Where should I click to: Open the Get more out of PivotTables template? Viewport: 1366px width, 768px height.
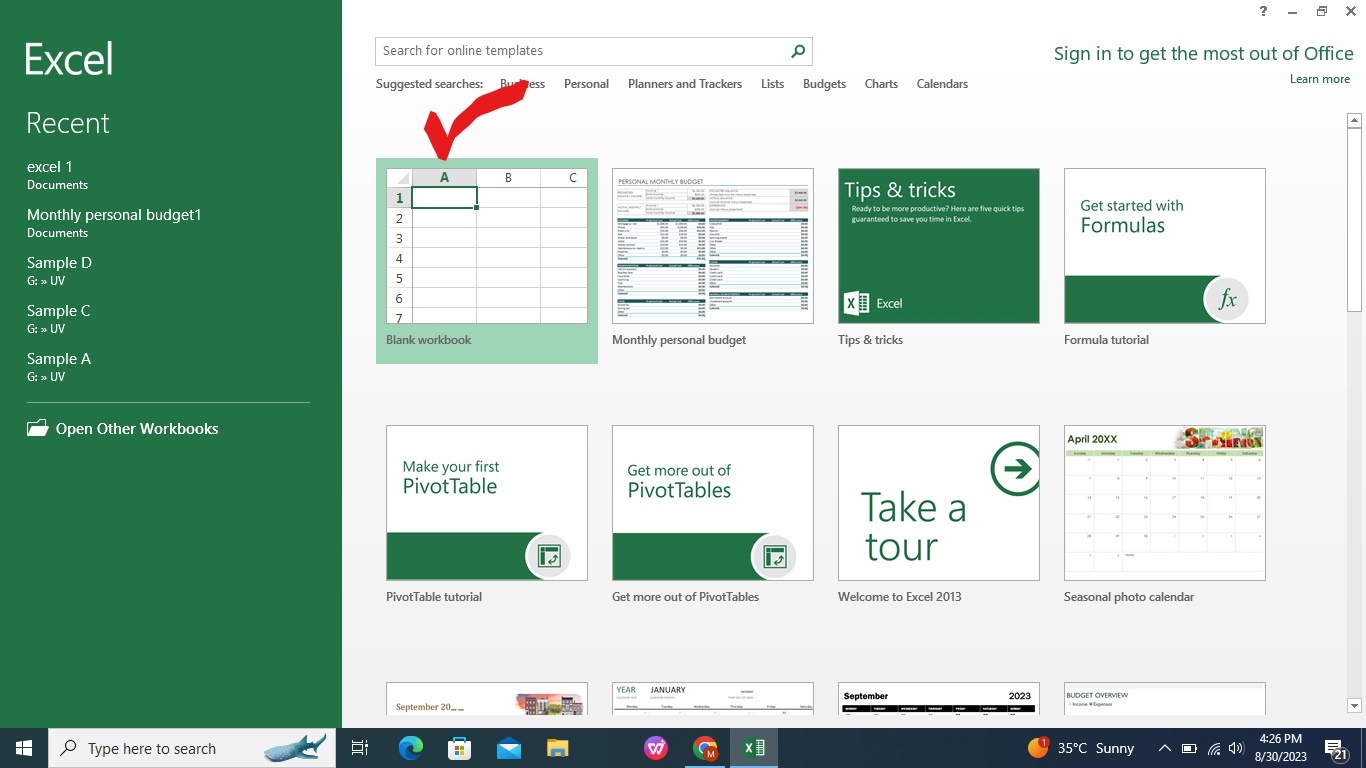click(712, 502)
